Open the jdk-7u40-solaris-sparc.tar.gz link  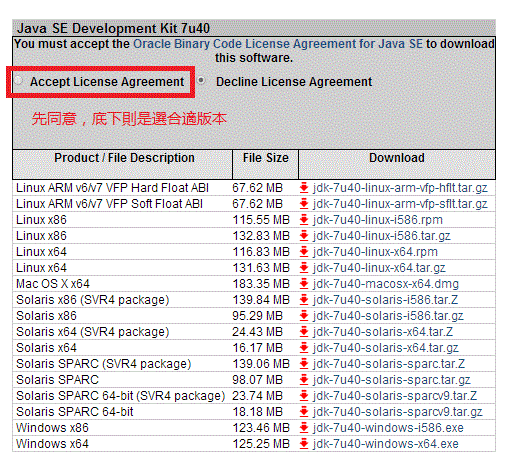pyautogui.click(x=392, y=380)
